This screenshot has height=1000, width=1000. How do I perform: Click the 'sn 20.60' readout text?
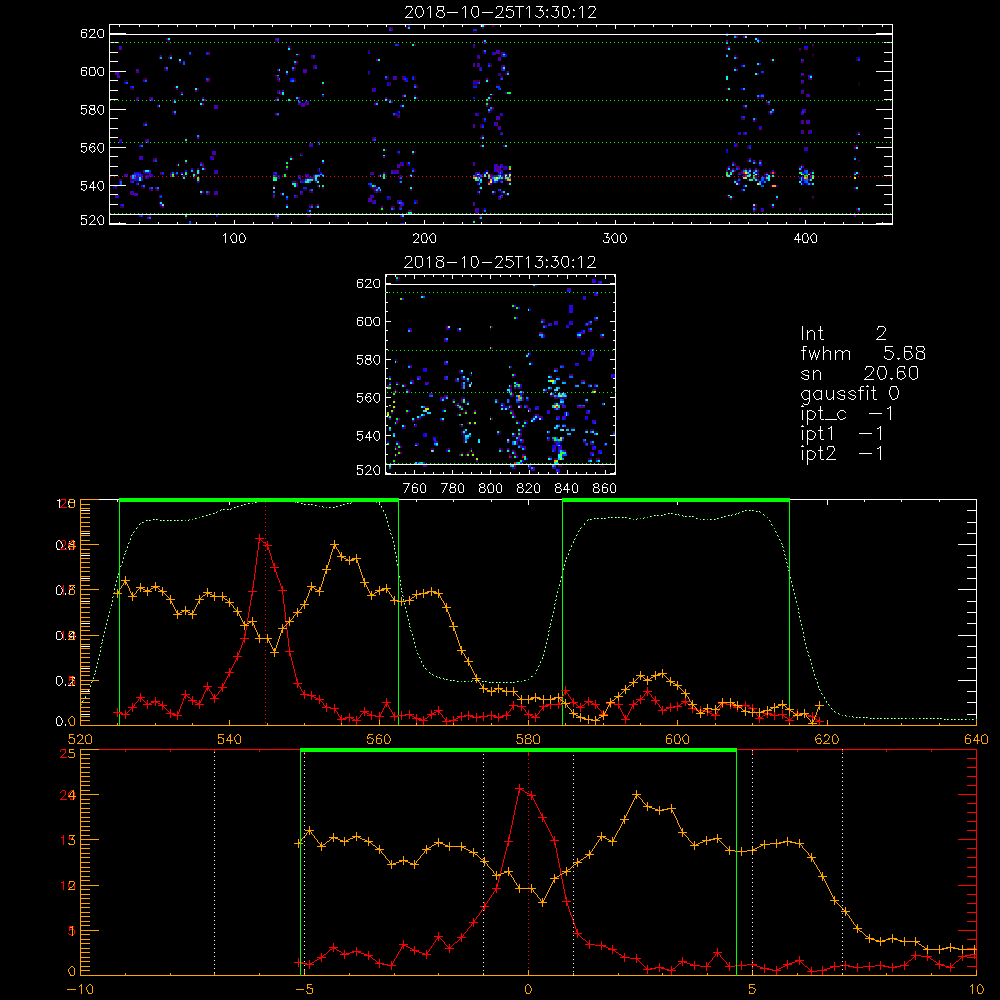pyautogui.click(x=860, y=373)
